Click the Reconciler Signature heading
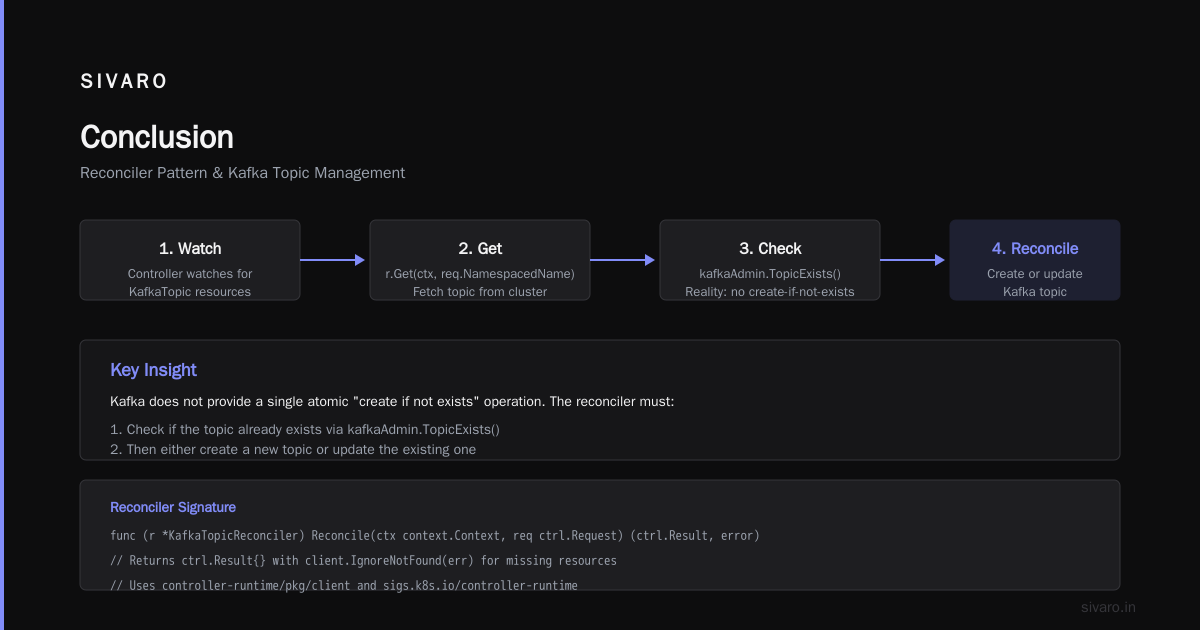 coord(173,507)
